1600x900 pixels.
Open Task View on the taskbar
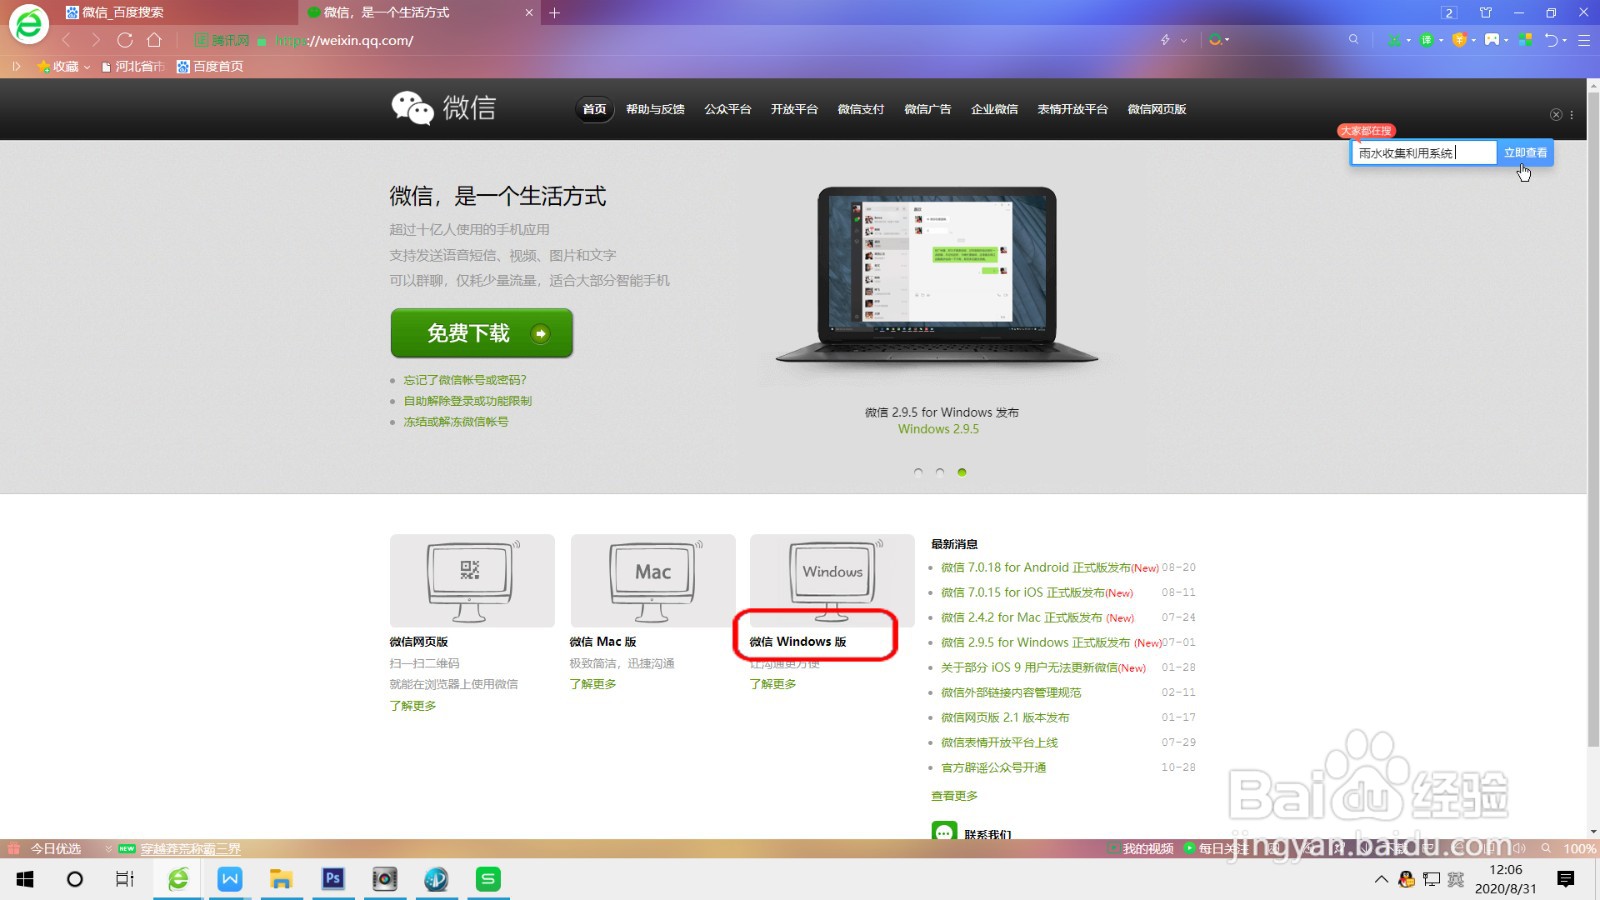(x=125, y=879)
